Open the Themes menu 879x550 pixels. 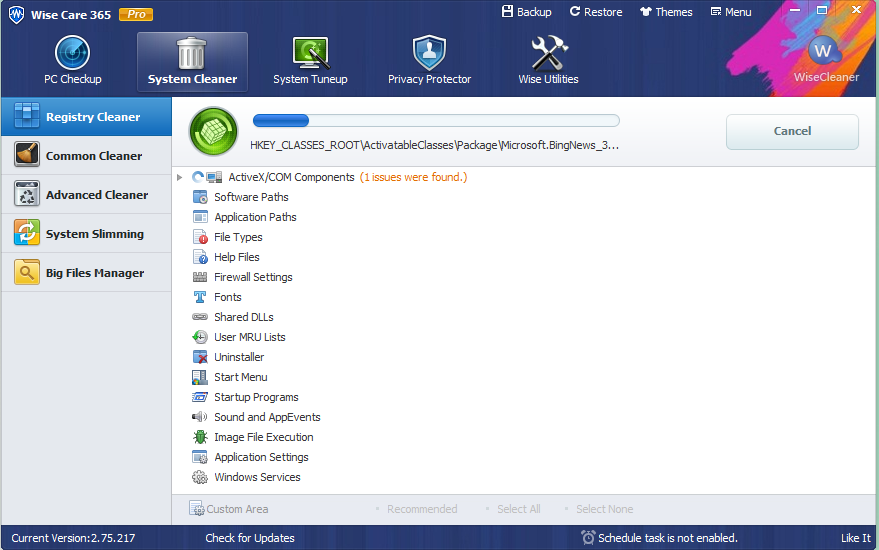666,12
